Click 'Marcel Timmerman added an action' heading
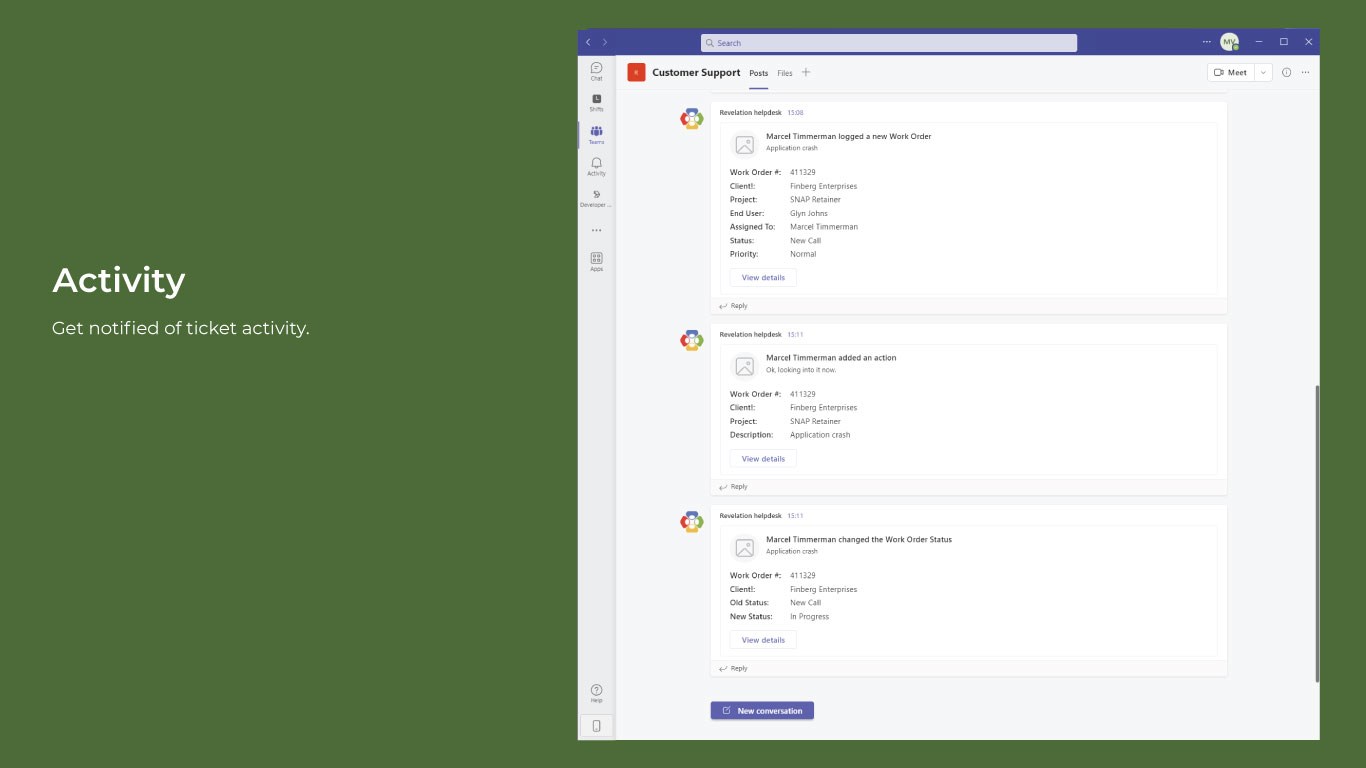 click(x=831, y=358)
